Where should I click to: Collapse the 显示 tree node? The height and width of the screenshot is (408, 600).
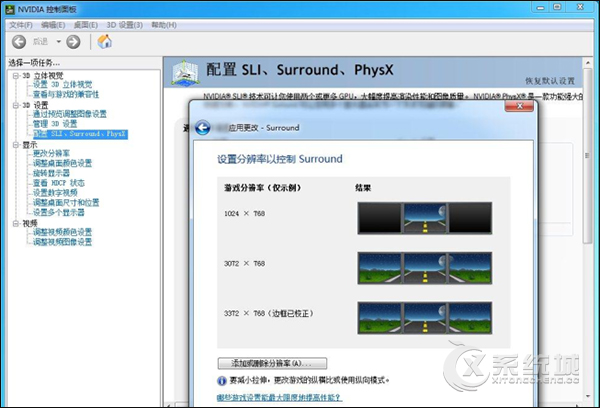coord(16,145)
